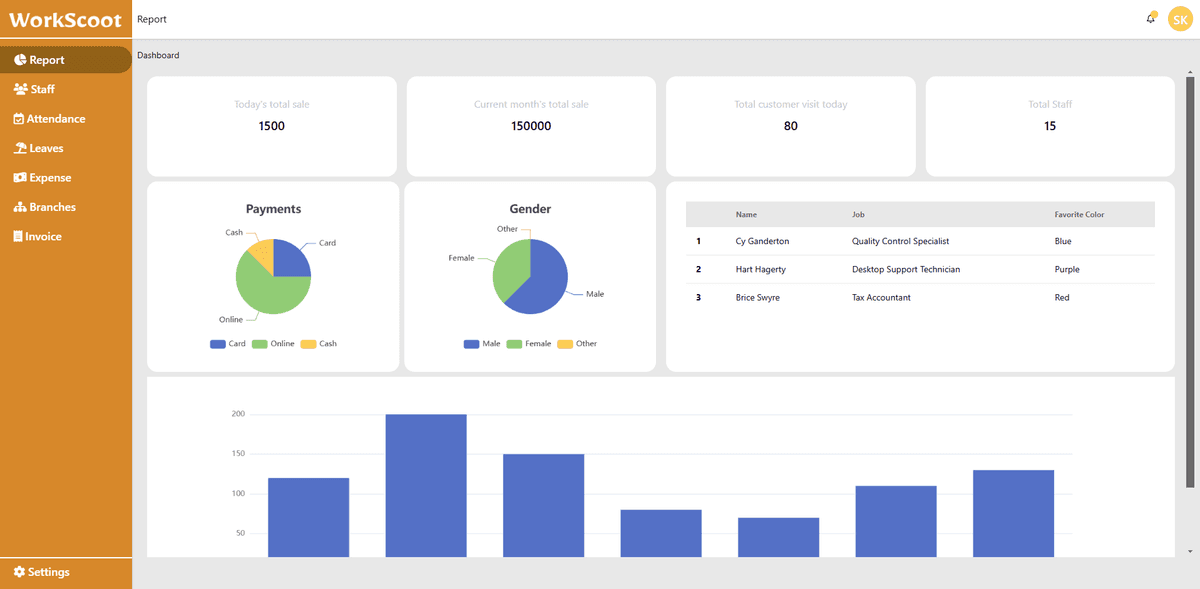Image resolution: width=1200 pixels, height=589 pixels.
Task: Click the Report title in top bar
Action: point(152,19)
